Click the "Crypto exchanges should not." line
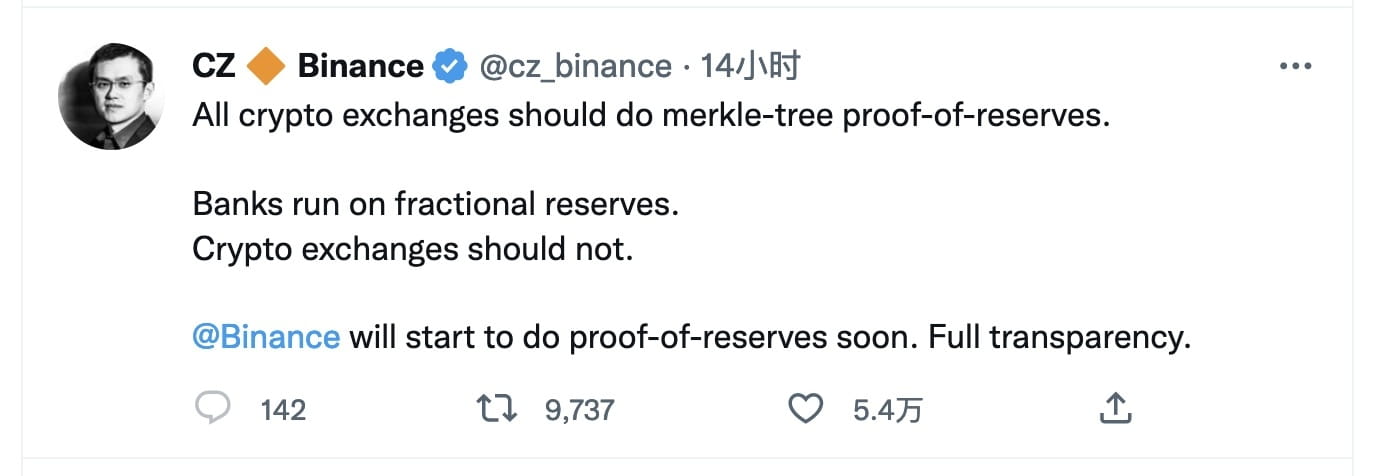The height and width of the screenshot is (476, 1382). click(413, 248)
